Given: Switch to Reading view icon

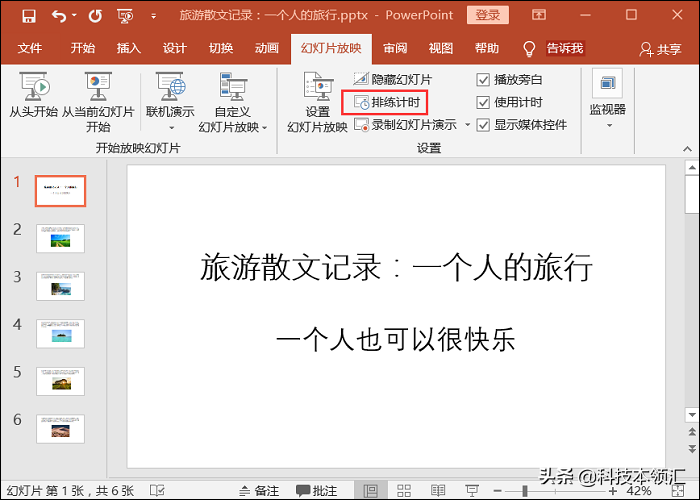Looking at the screenshot, I should pos(438,491).
